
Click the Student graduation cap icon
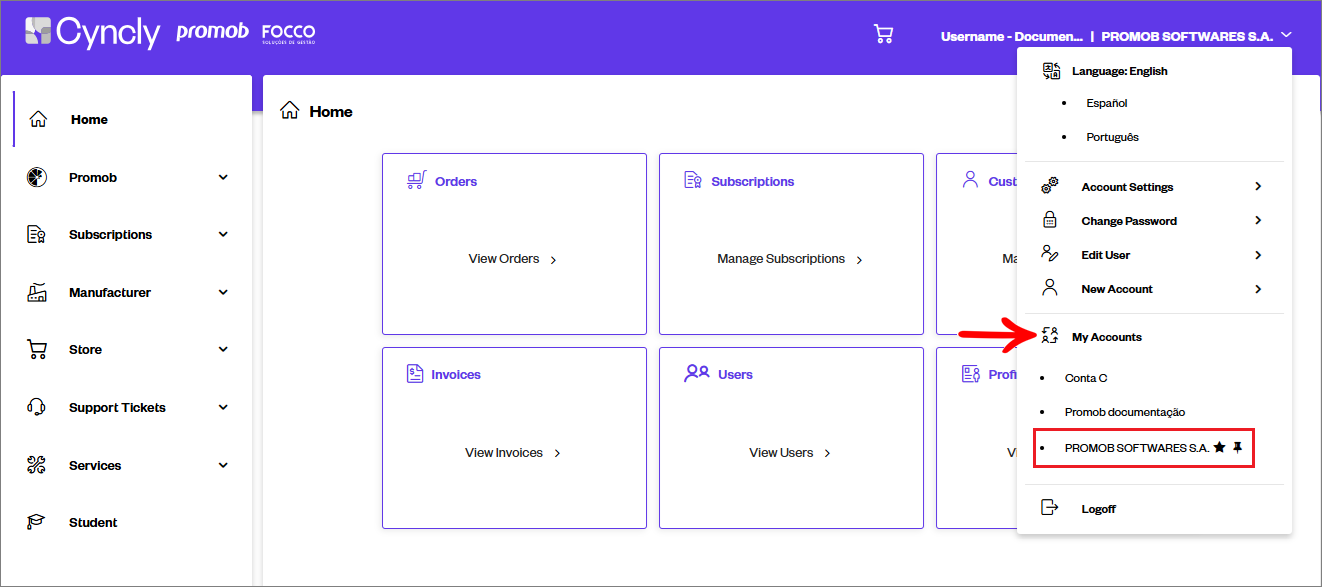[x=37, y=522]
